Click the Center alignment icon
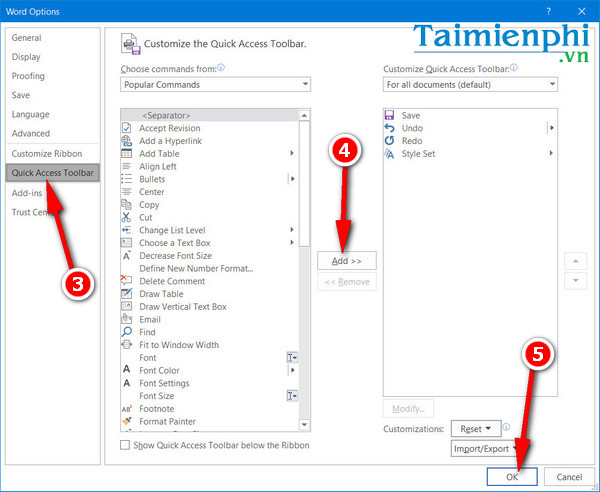 [126, 192]
